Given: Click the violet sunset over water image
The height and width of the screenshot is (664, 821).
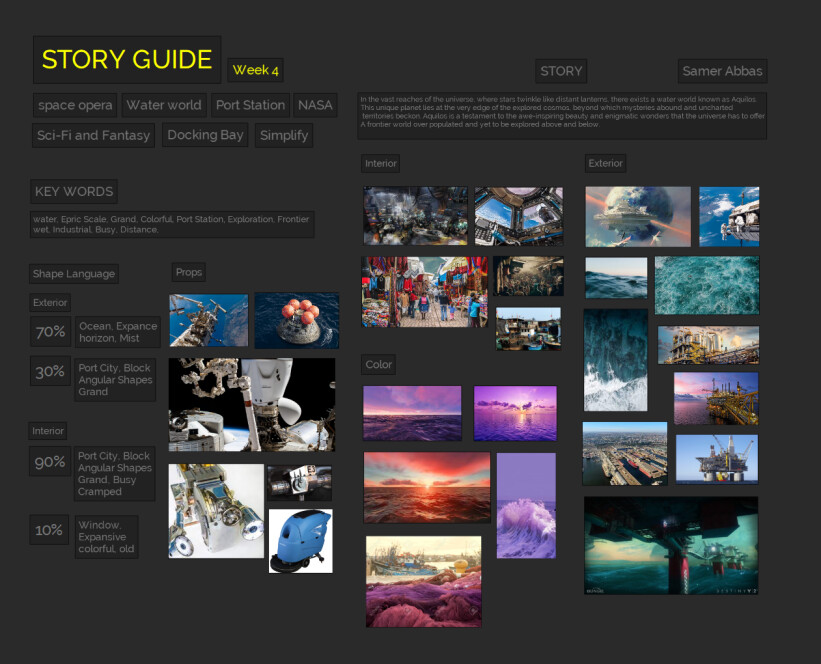Looking at the screenshot, I should coord(515,414).
